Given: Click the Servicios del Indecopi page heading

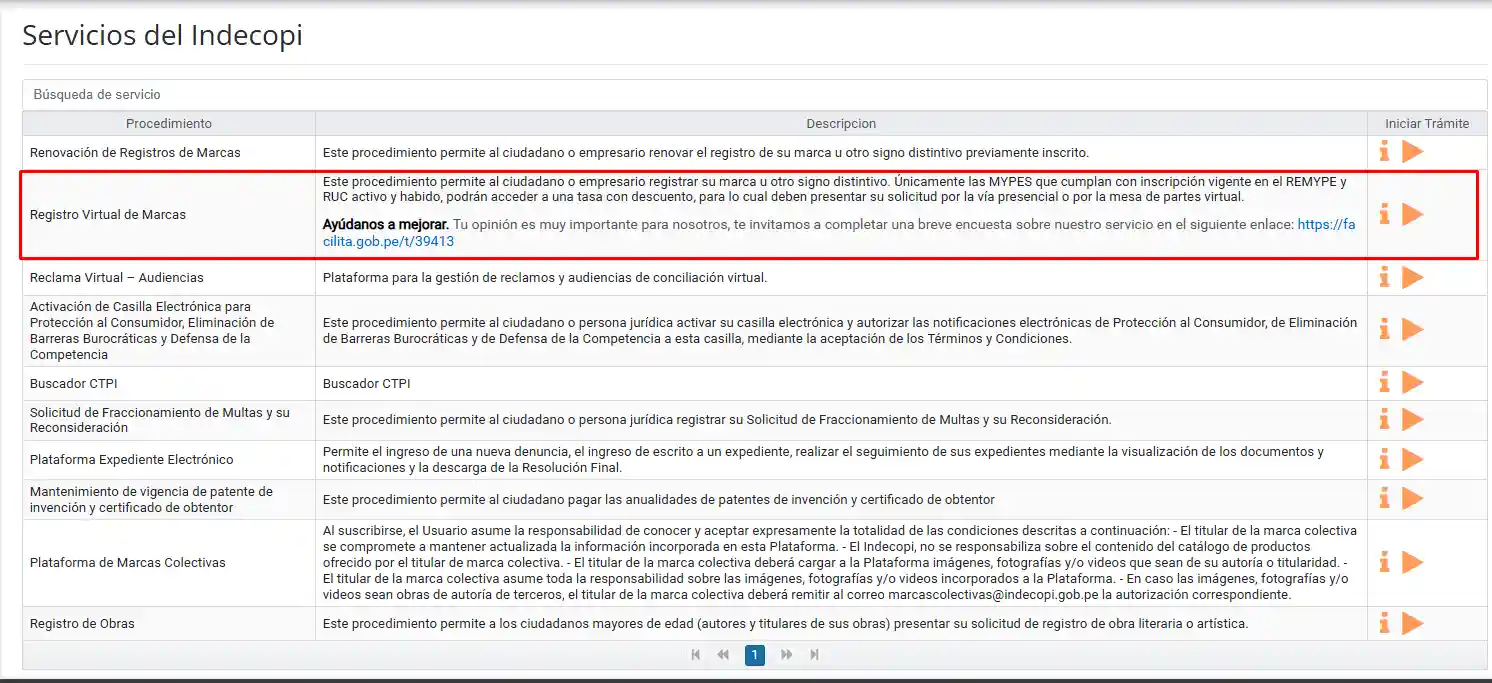Looking at the screenshot, I should click(162, 35).
